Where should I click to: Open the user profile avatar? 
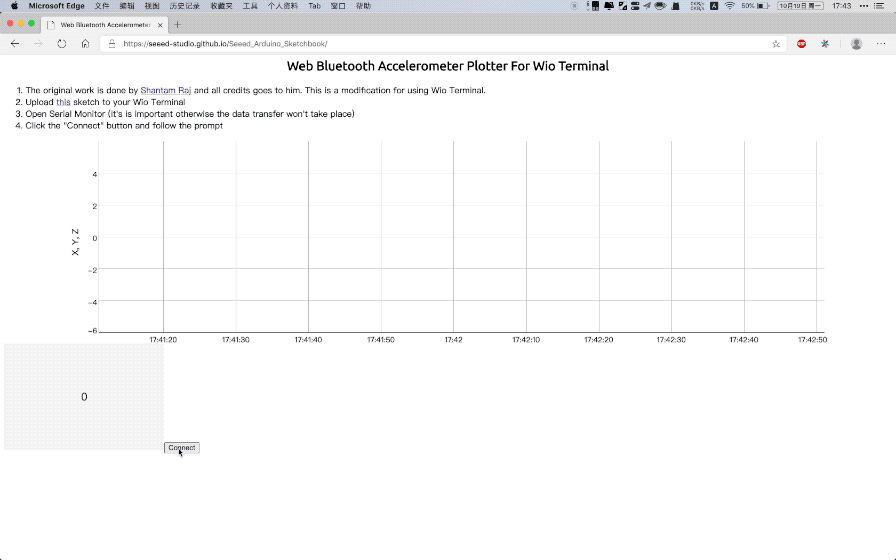point(856,43)
